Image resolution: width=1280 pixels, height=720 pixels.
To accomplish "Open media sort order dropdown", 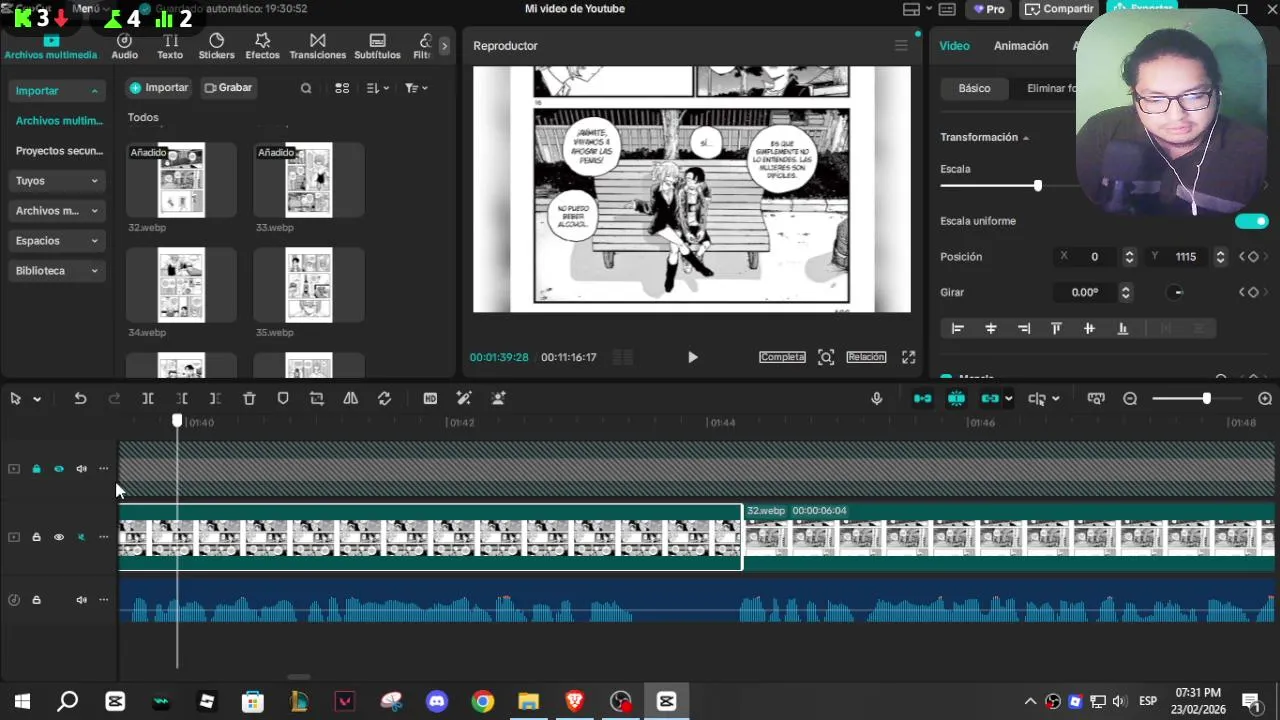I will point(377,88).
